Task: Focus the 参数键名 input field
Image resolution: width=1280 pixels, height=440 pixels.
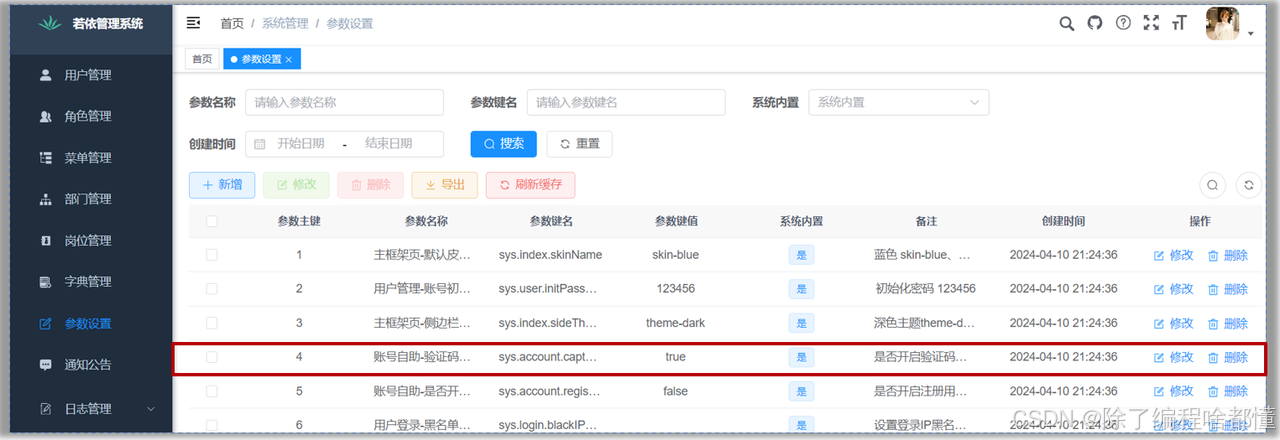Action: click(626, 102)
